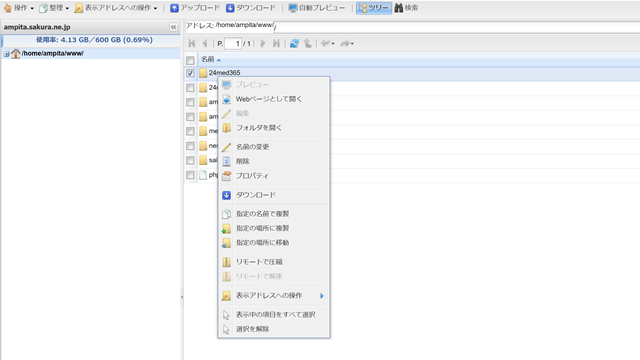The height and width of the screenshot is (360, 640).
Task: Open the 表示アドレスへの操作 toolbar dropdown
Action: pos(116,8)
